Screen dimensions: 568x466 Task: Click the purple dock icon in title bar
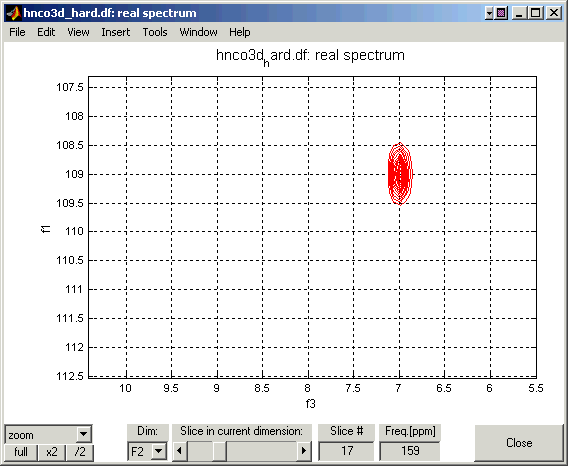(x=501, y=13)
